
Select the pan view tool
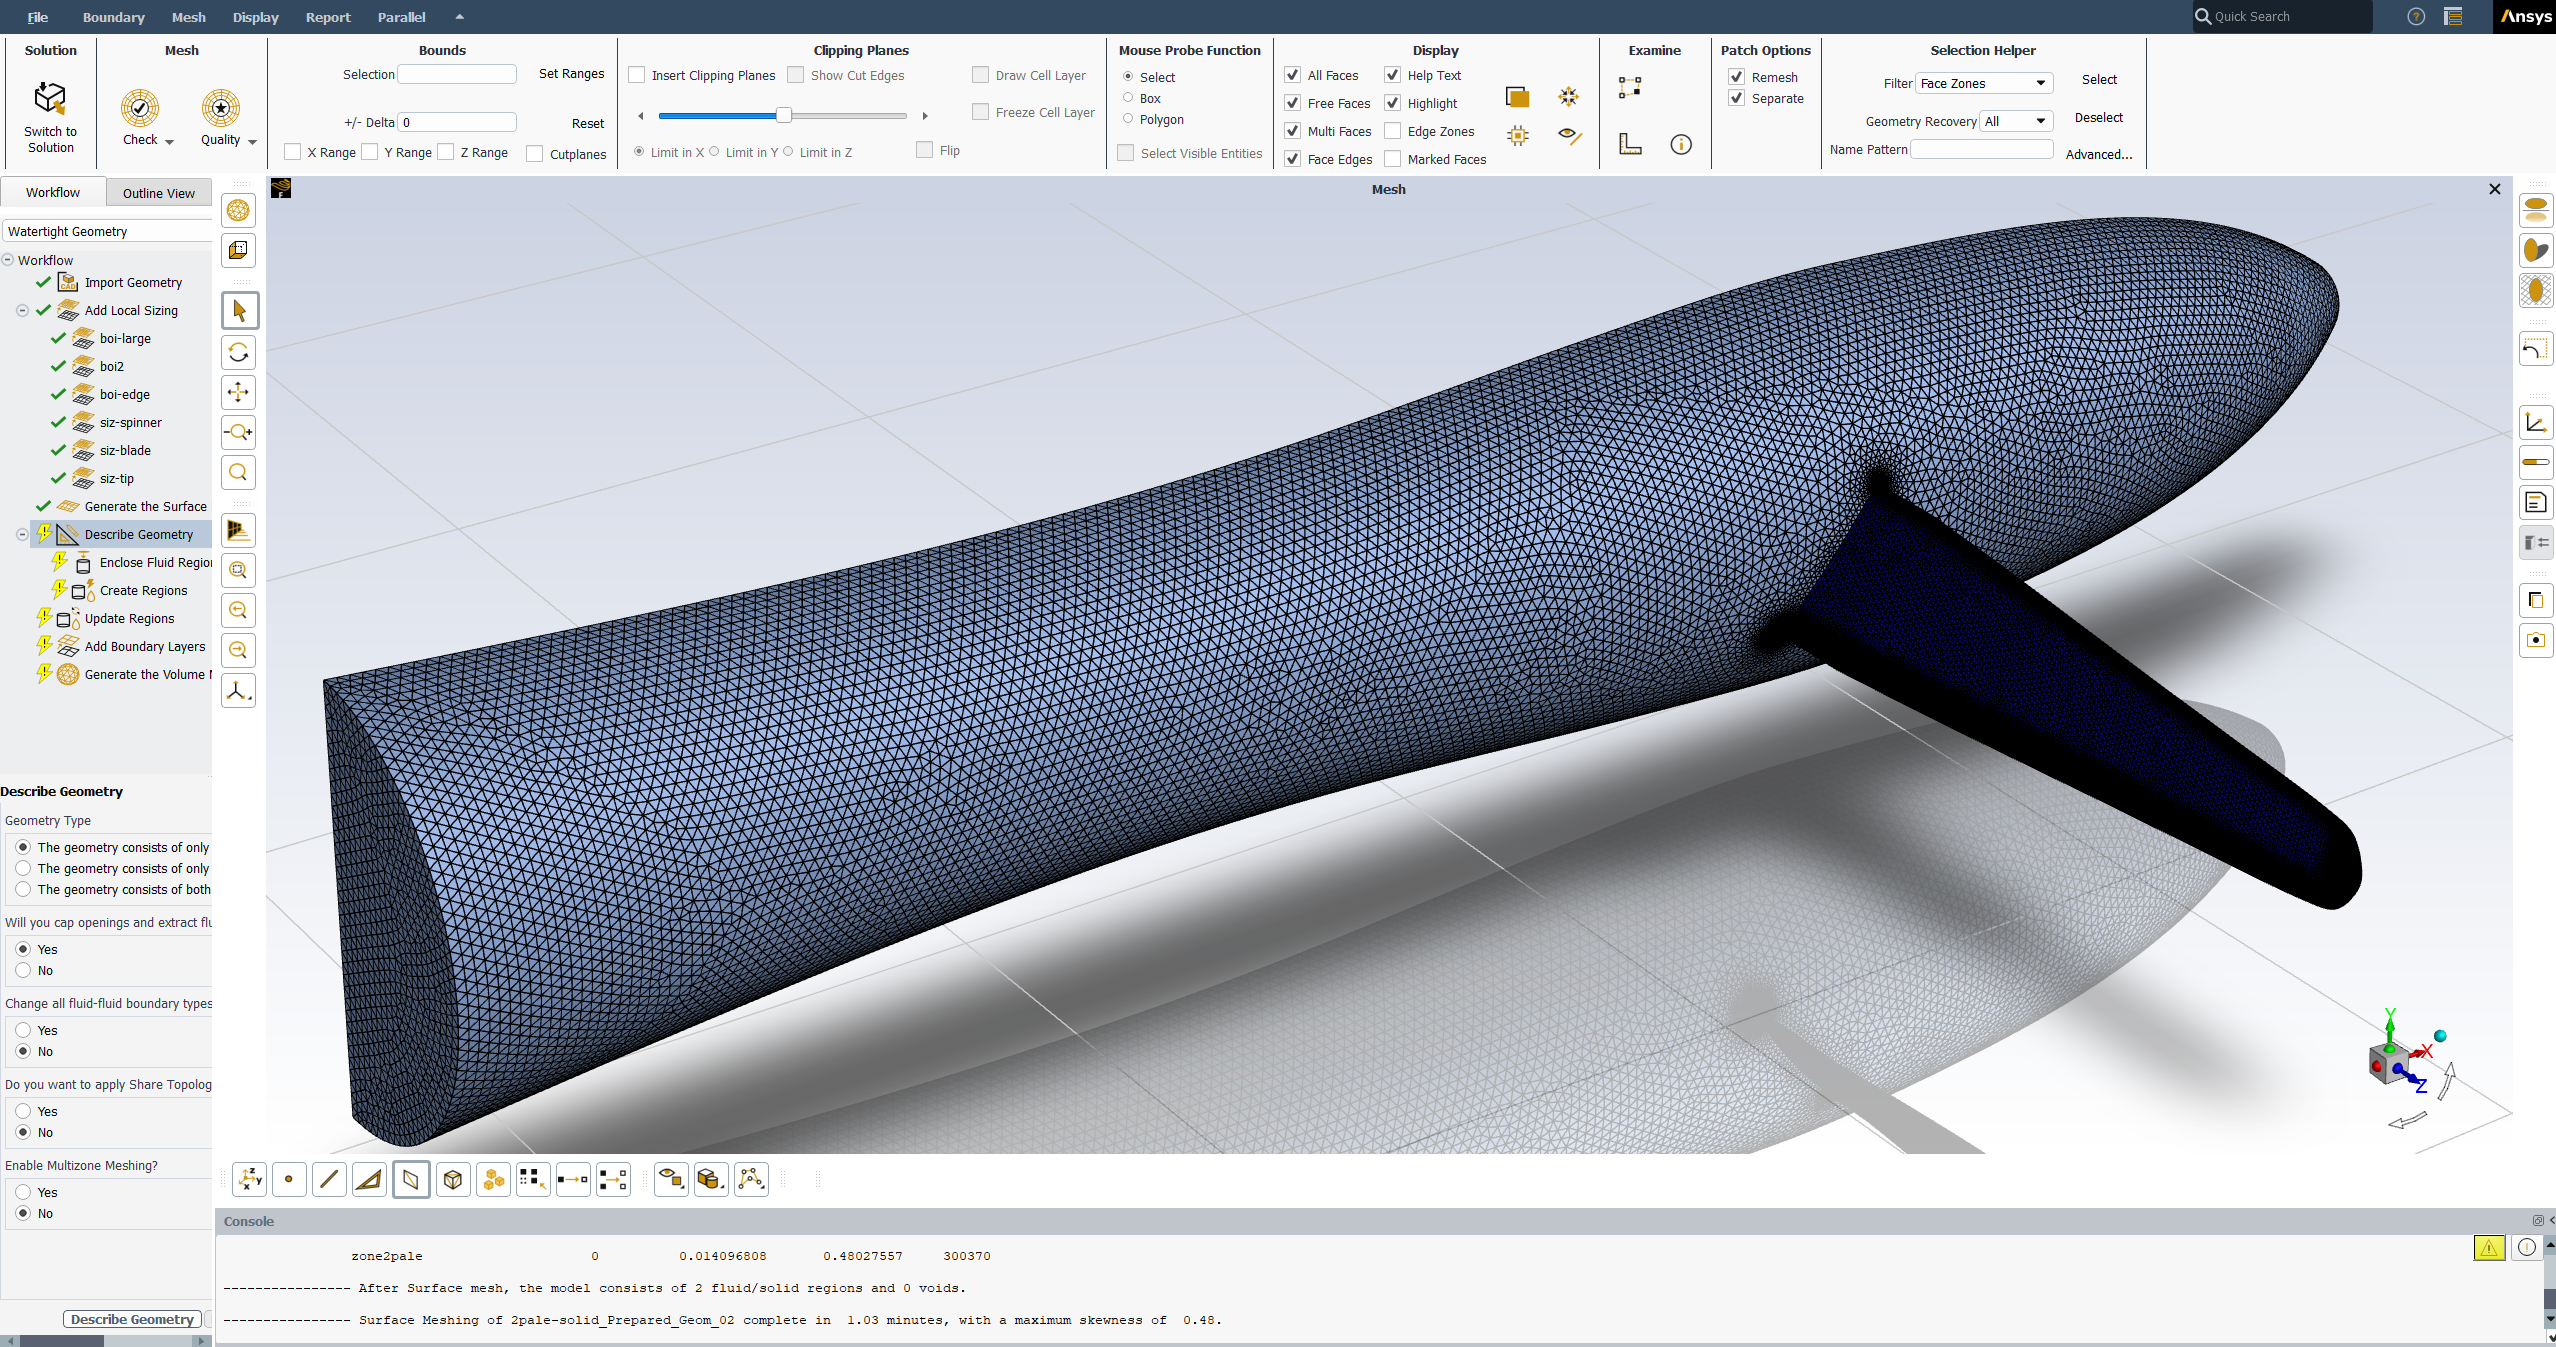pyautogui.click(x=239, y=392)
